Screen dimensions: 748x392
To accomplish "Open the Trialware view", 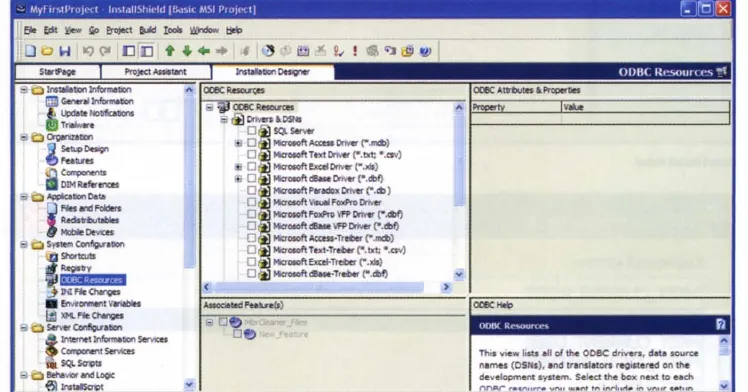I will pos(77,125).
